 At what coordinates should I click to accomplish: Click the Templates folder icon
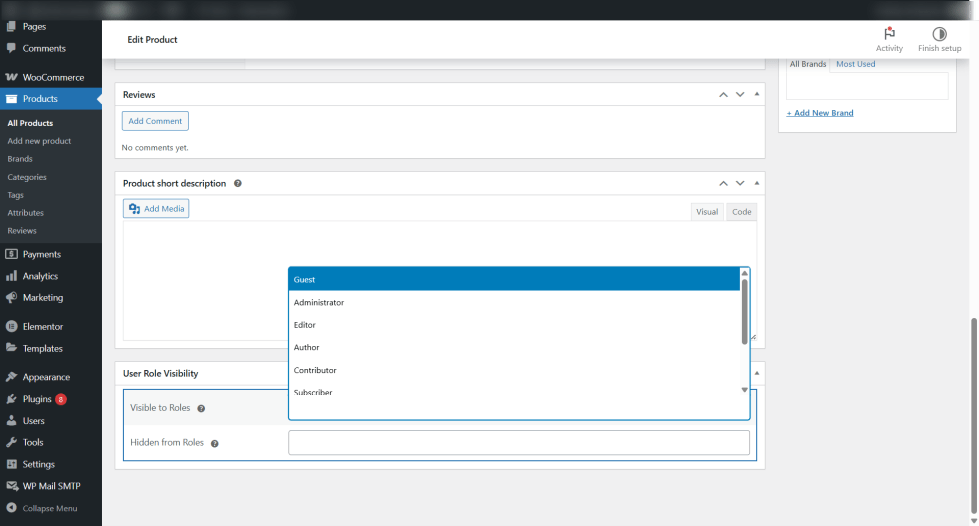click(11, 348)
